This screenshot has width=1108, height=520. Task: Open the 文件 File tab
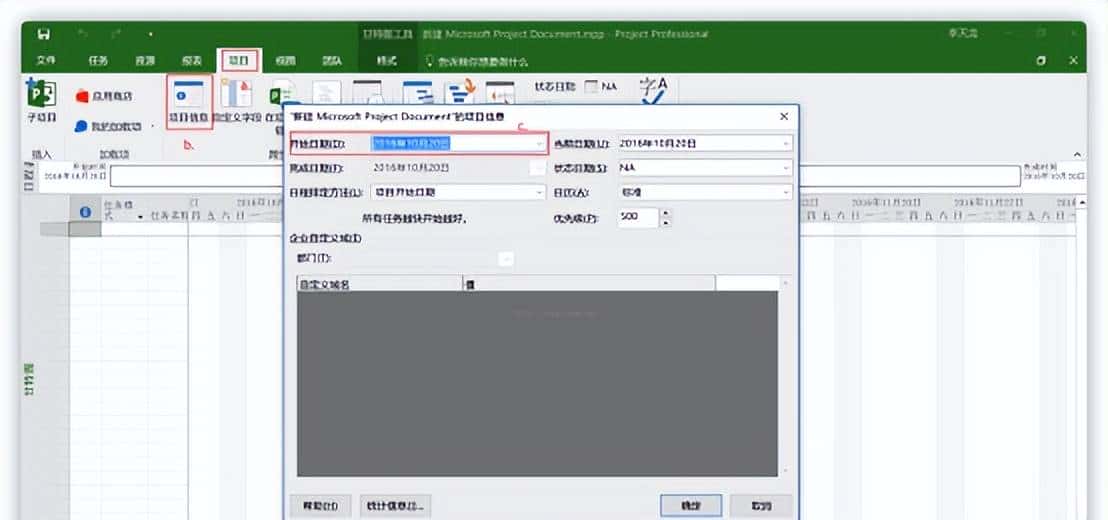click(46, 61)
